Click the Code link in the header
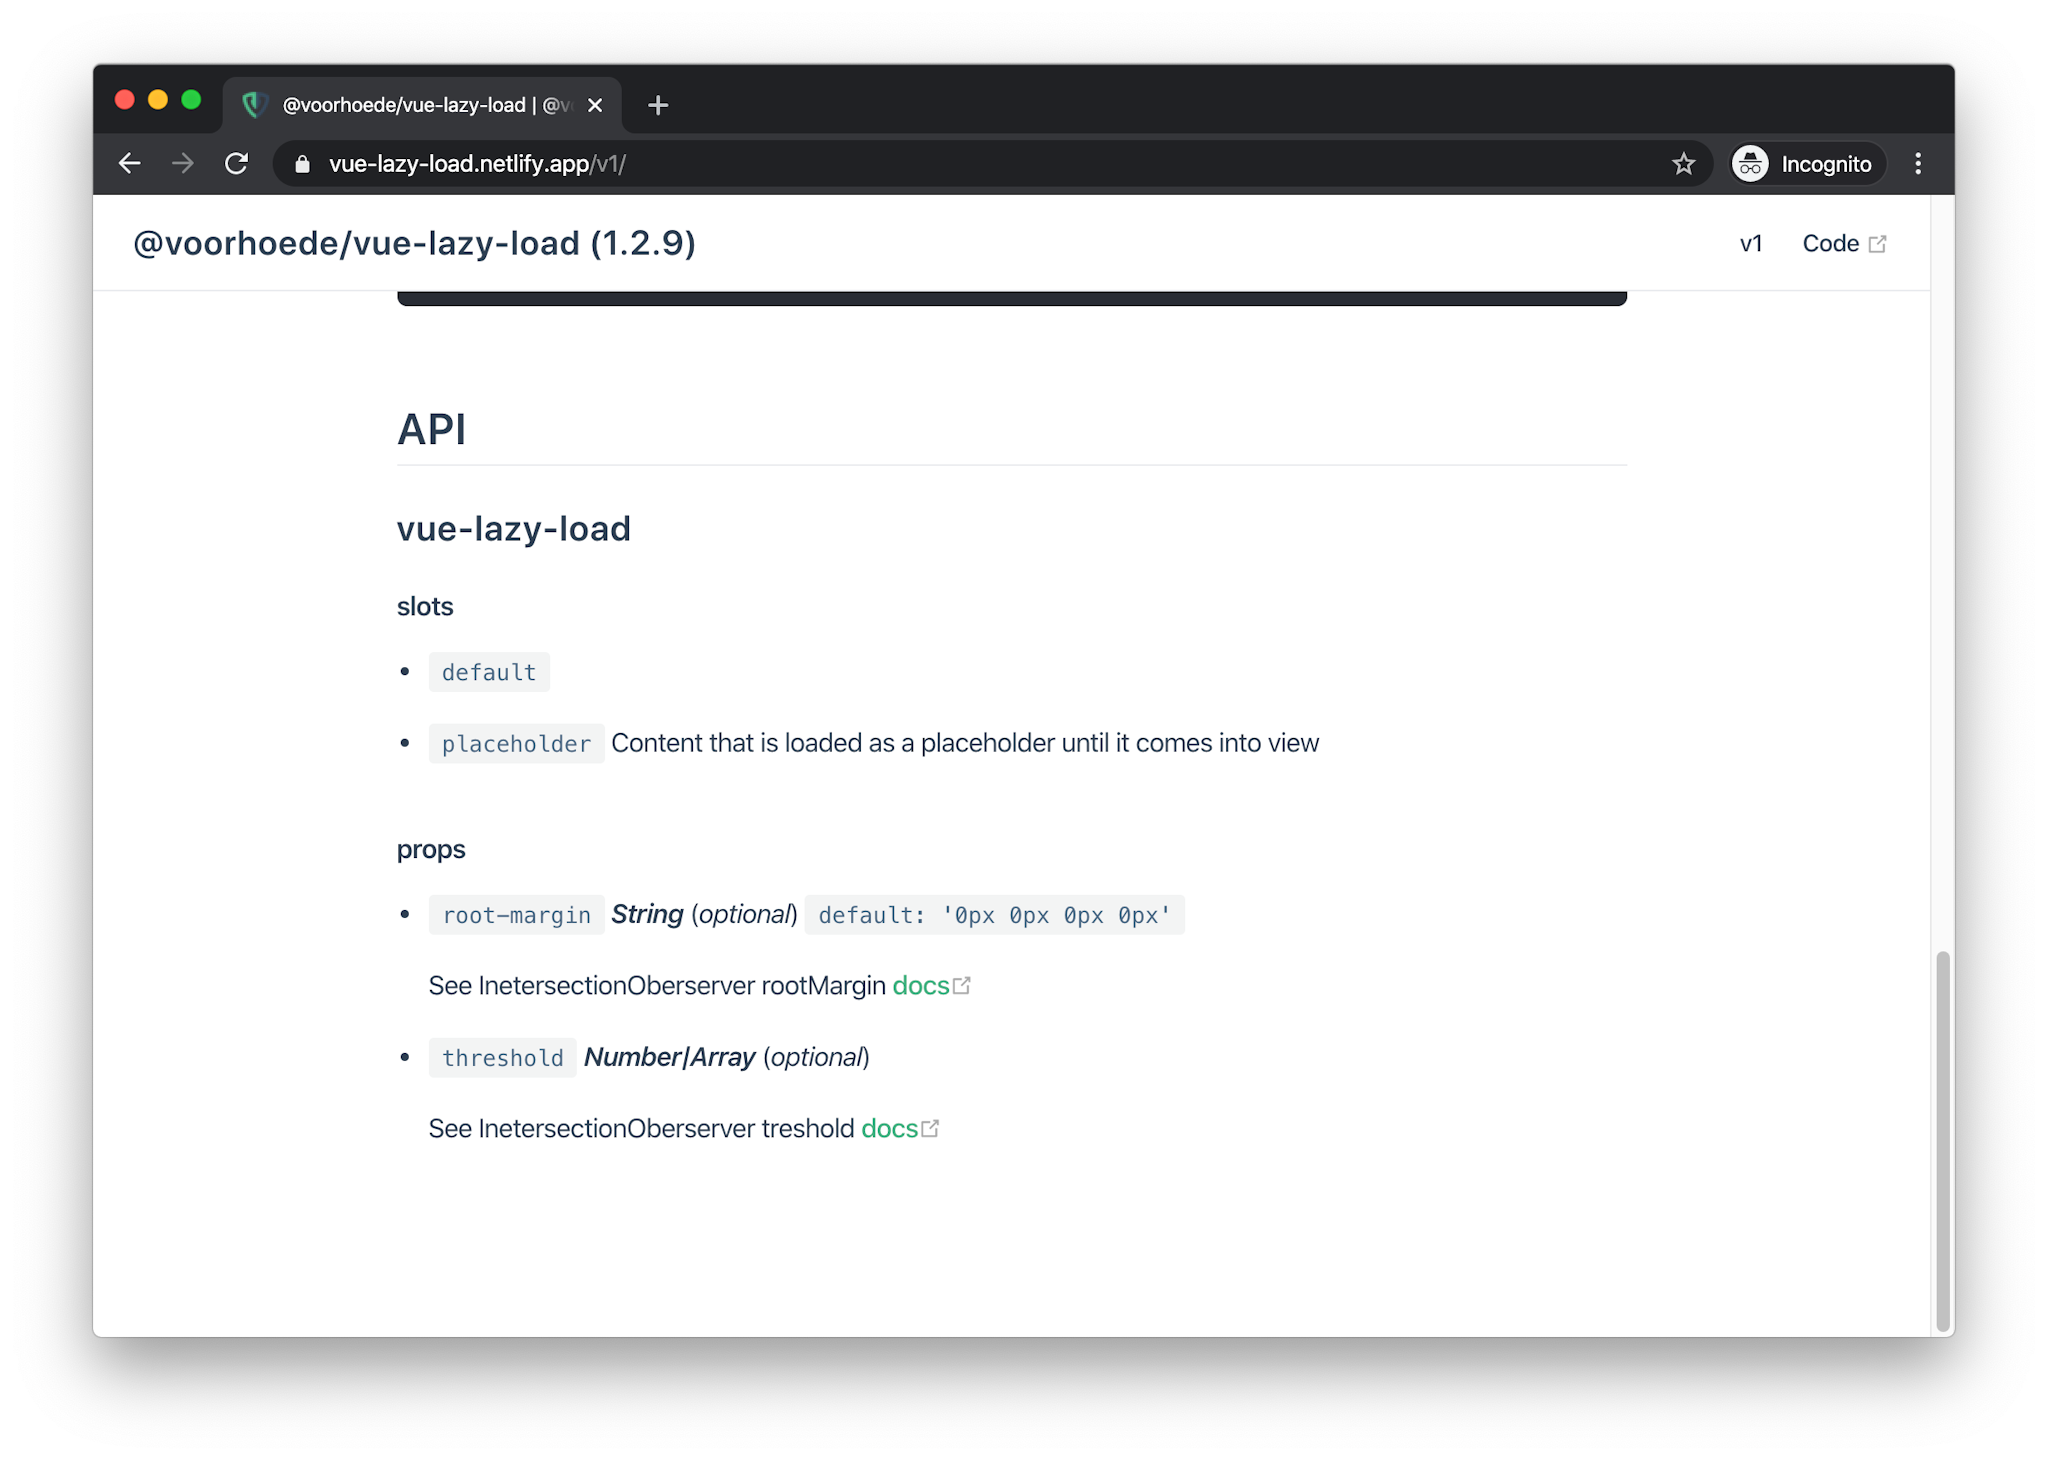The width and height of the screenshot is (2048, 1460). click(1831, 243)
